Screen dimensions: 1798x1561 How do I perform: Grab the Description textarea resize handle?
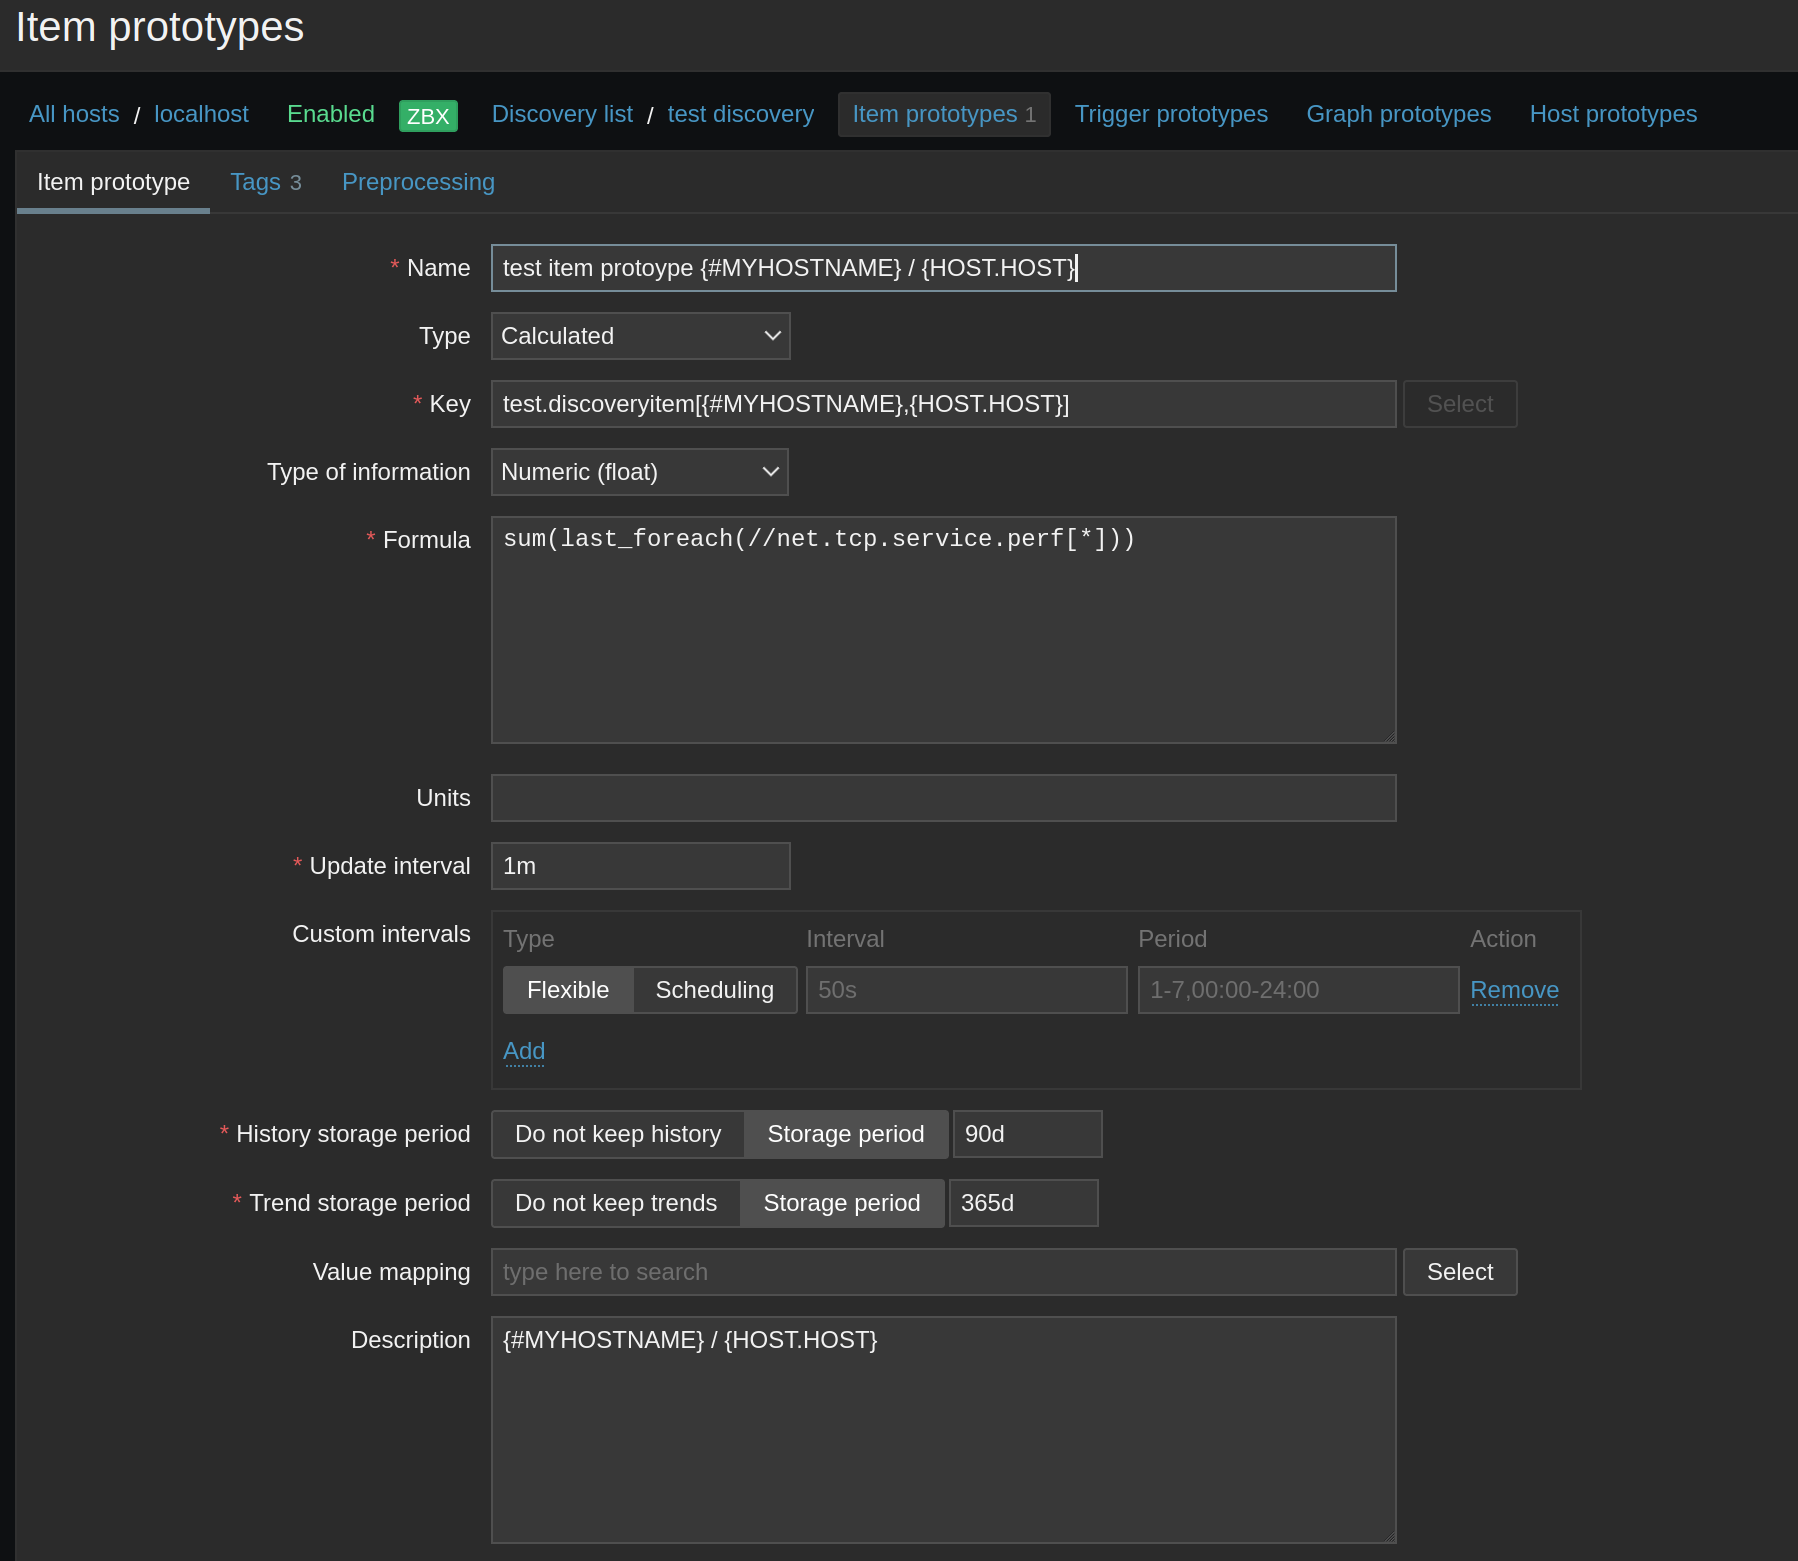[x=1389, y=1537]
